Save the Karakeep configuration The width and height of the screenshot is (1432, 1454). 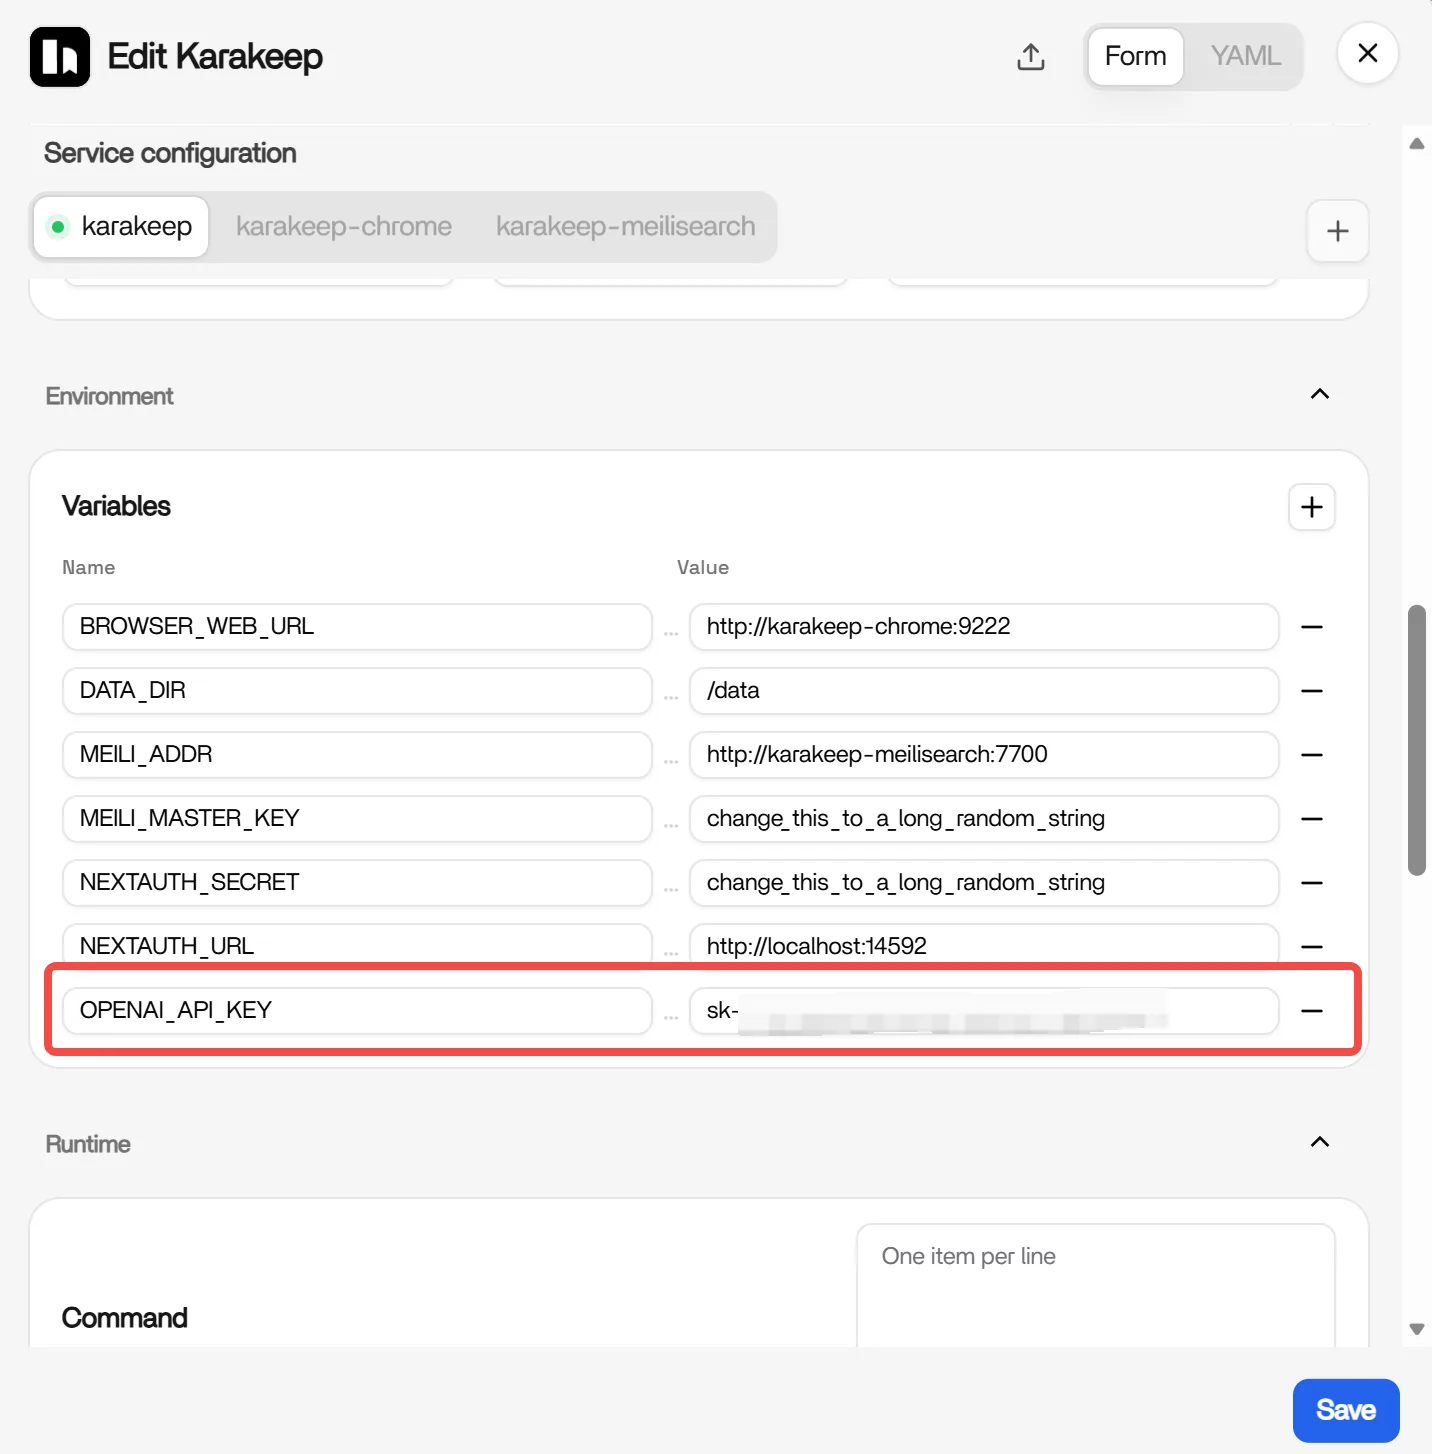click(x=1346, y=1410)
